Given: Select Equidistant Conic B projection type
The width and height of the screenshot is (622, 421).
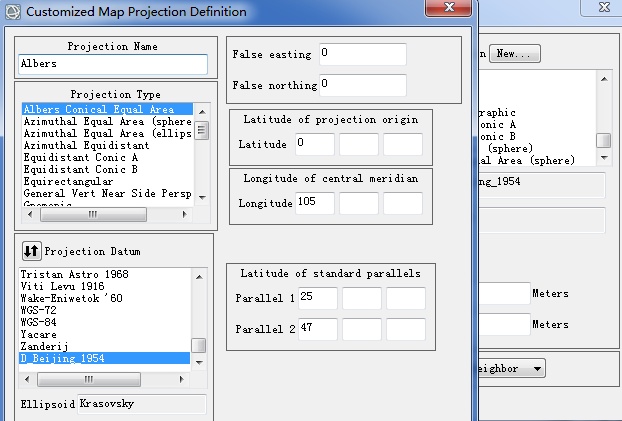Looking at the screenshot, I should 107,169.
